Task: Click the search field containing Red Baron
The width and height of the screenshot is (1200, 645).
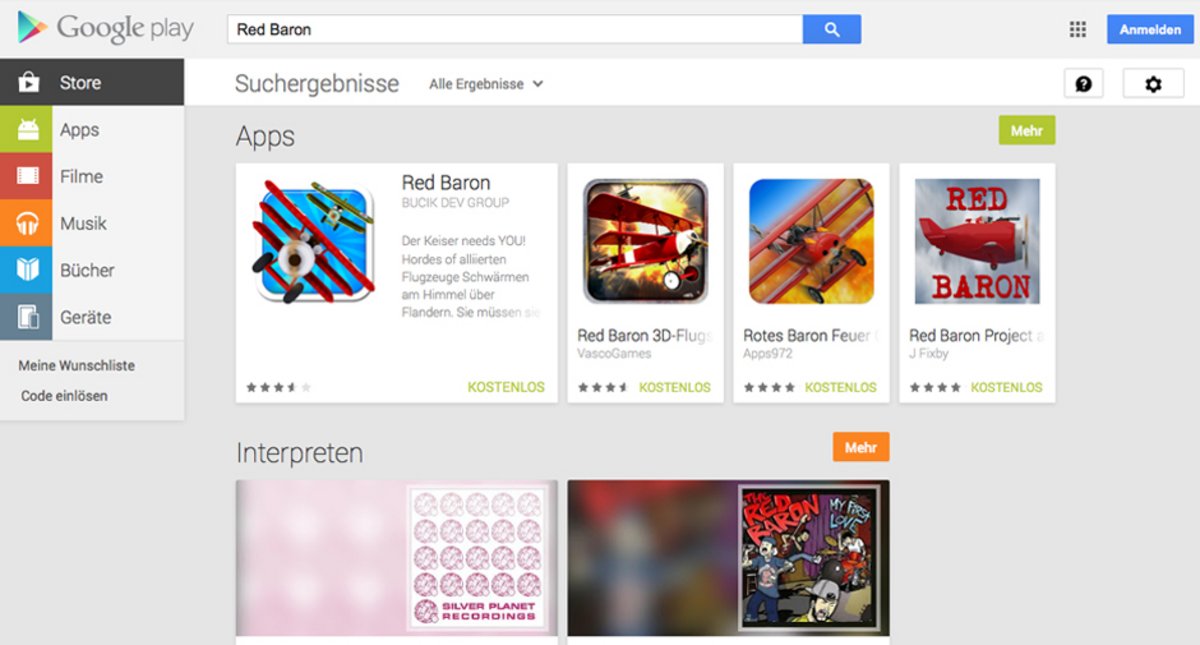Action: tap(515, 29)
